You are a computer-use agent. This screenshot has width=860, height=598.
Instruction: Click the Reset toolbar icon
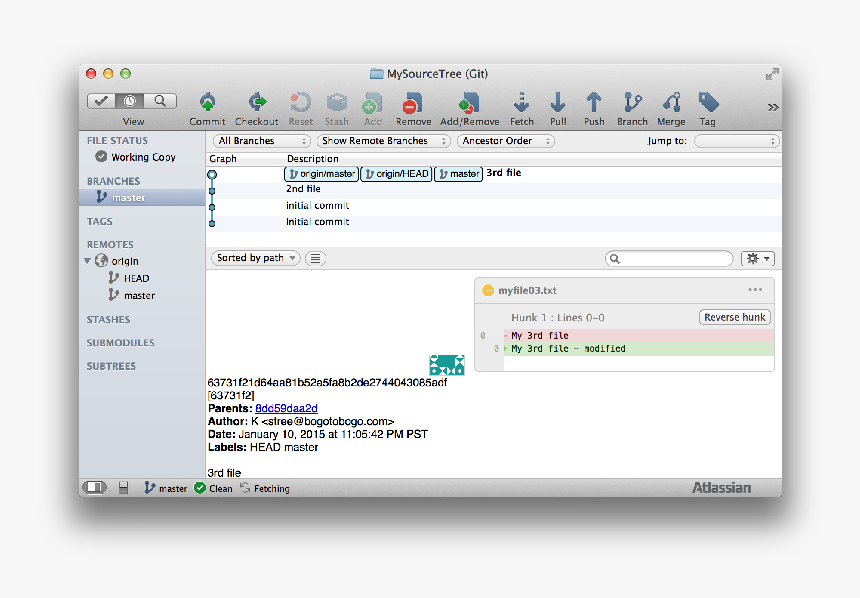coord(301,103)
